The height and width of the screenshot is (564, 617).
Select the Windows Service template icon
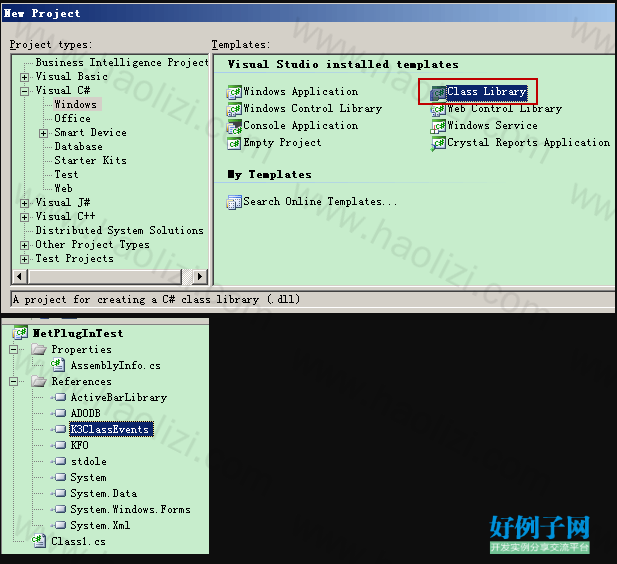[x=438, y=127]
